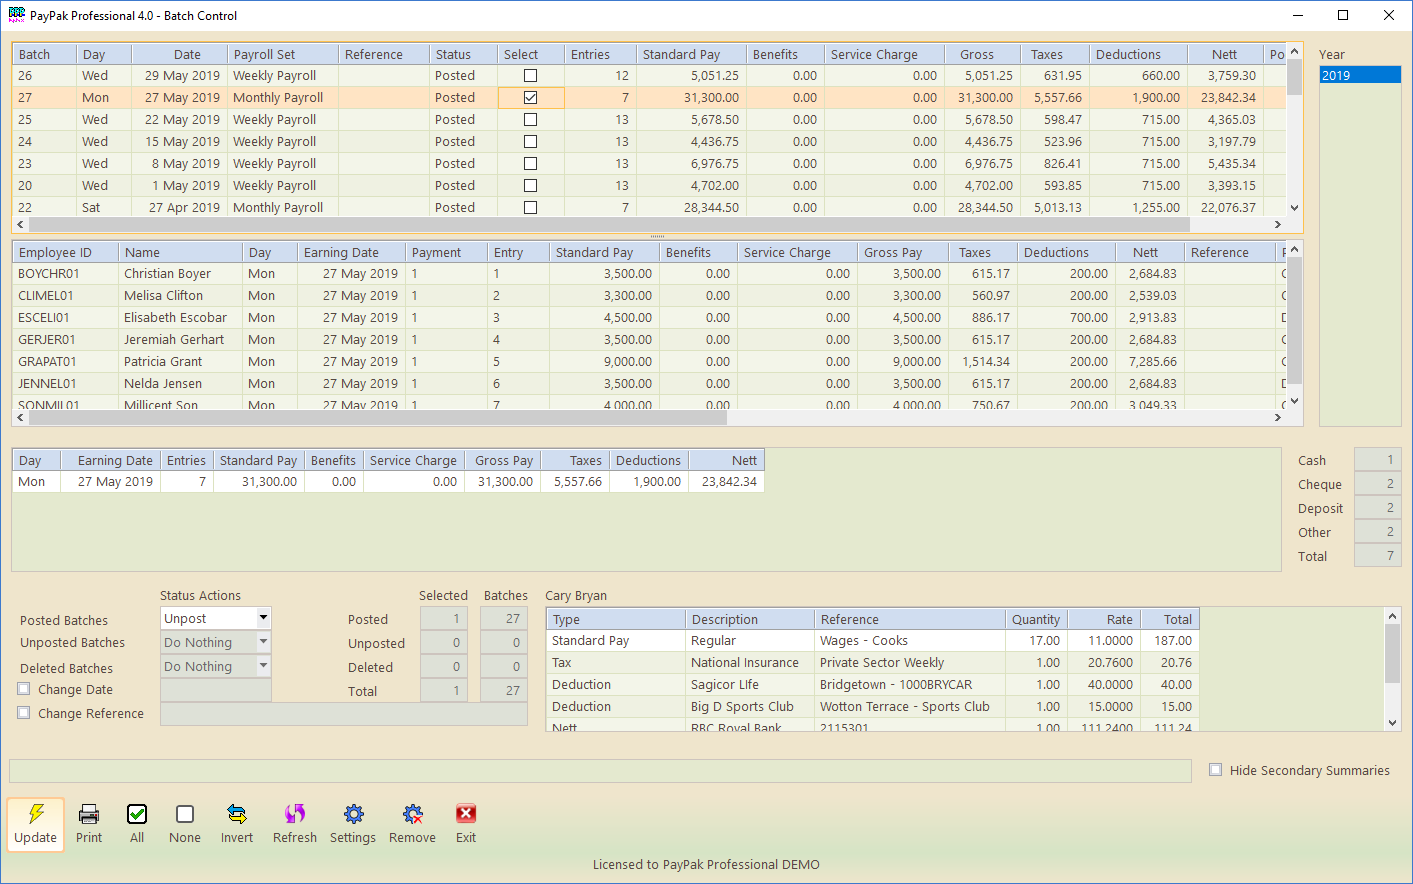
Task: Uncheck Select box for batch 27
Action: [x=531, y=98]
